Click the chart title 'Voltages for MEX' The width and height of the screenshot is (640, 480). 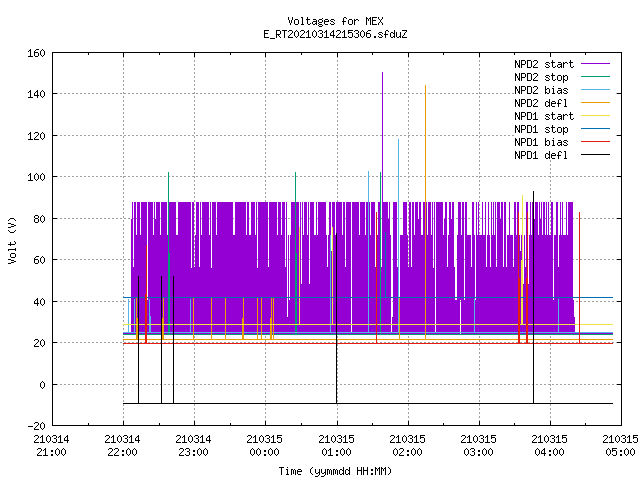pyautogui.click(x=335, y=21)
